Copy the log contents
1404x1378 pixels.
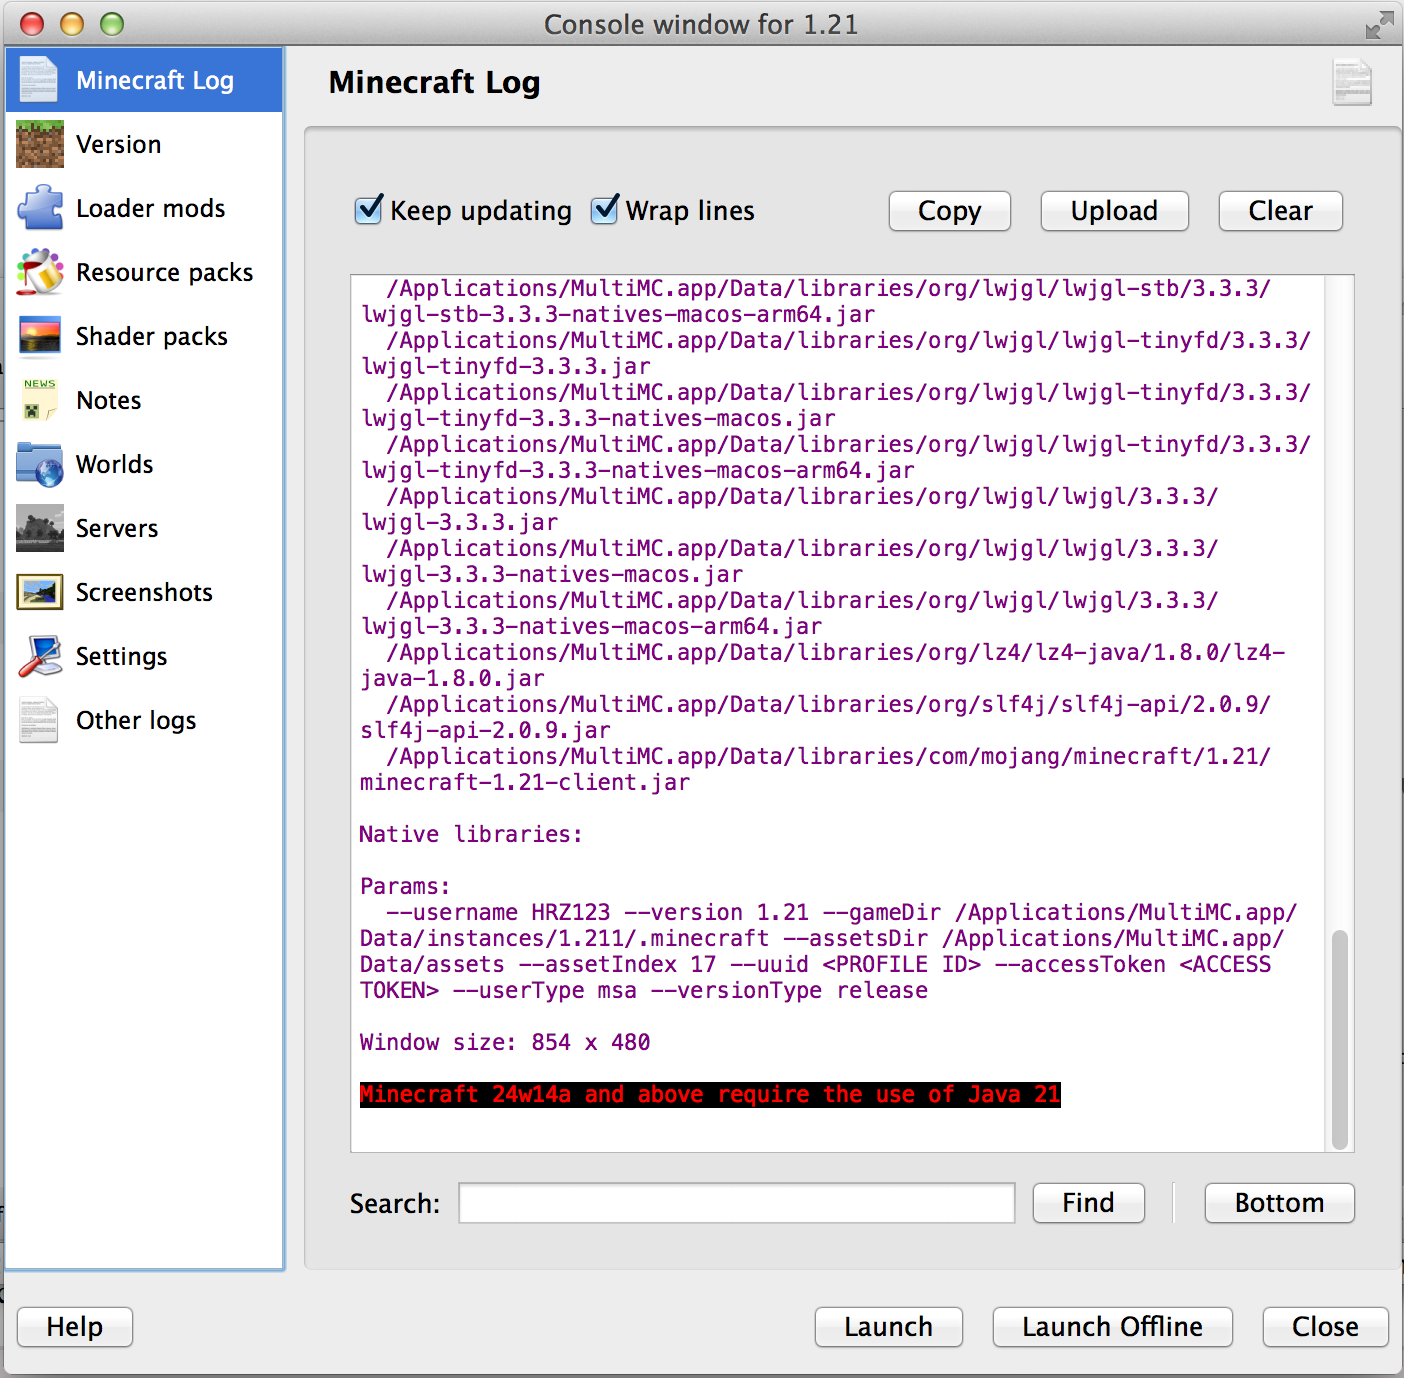pos(950,211)
